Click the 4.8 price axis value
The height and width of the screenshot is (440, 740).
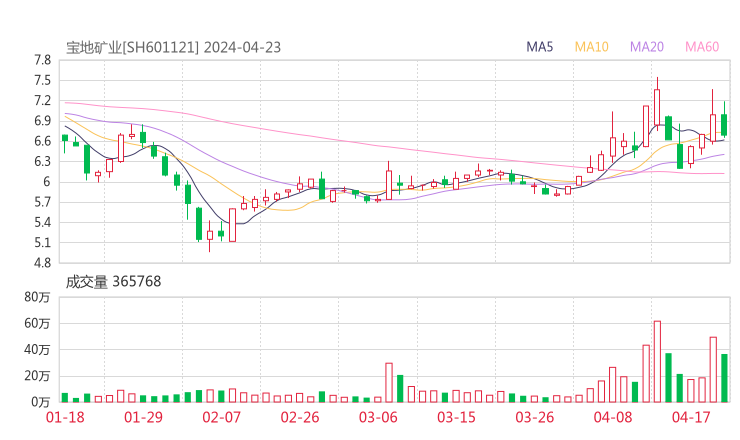[x=42, y=262]
